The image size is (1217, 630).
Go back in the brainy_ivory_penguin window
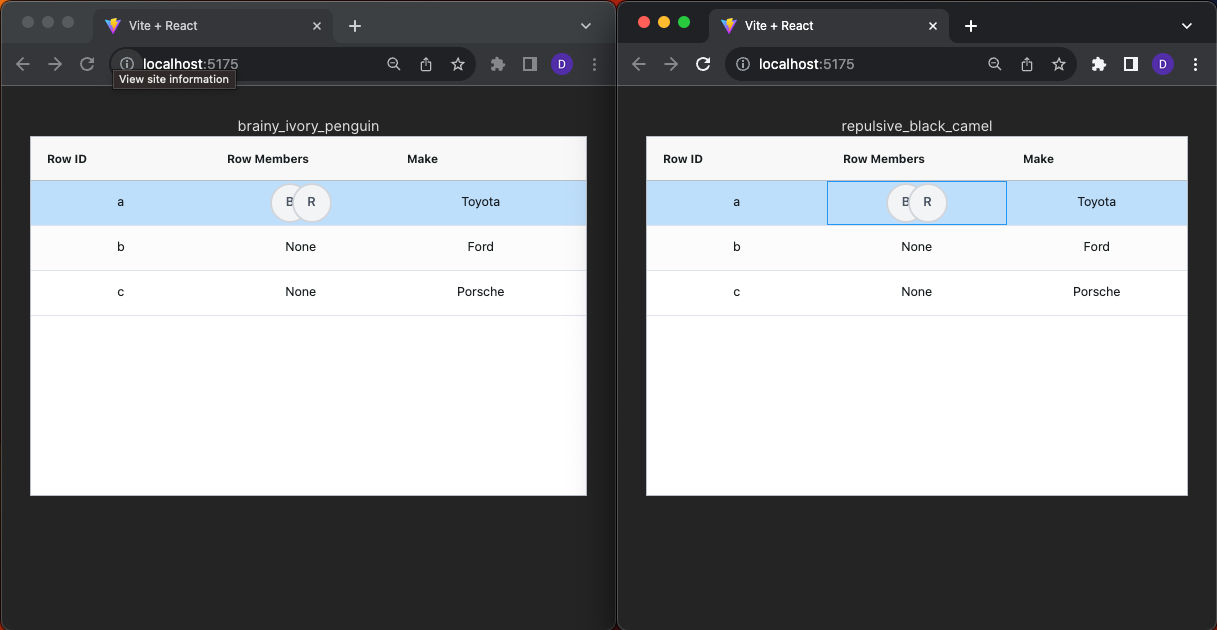pyautogui.click(x=23, y=64)
